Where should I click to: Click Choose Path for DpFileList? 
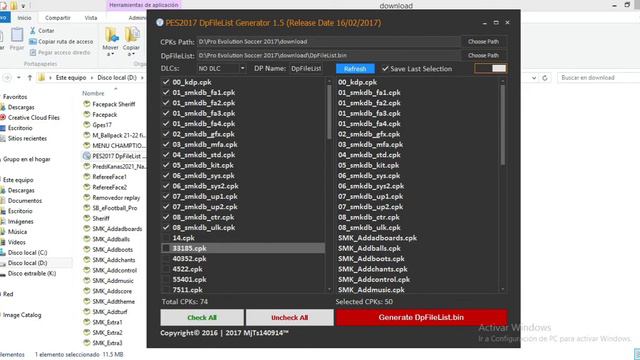click(x=483, y=55)
